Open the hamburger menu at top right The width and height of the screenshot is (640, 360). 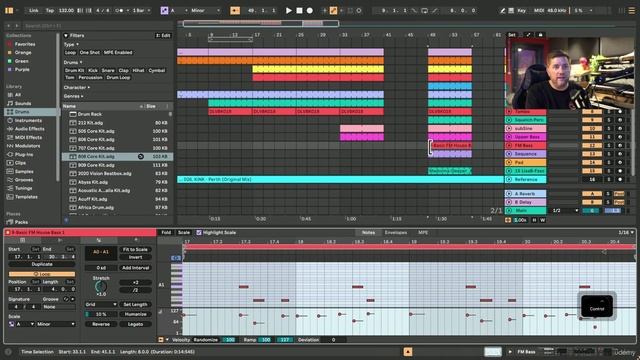(x=631, y=11)
